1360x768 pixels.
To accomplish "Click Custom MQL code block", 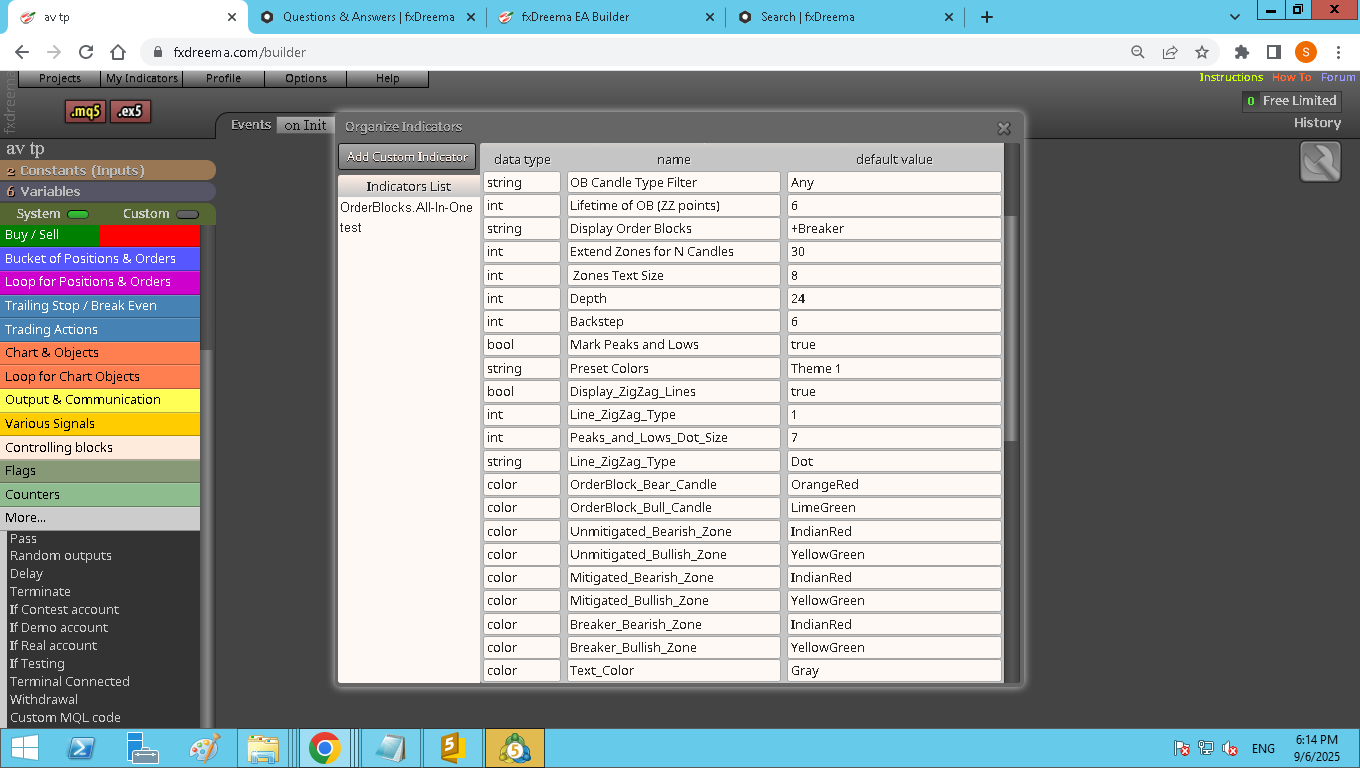I will [x=65, y=717].
